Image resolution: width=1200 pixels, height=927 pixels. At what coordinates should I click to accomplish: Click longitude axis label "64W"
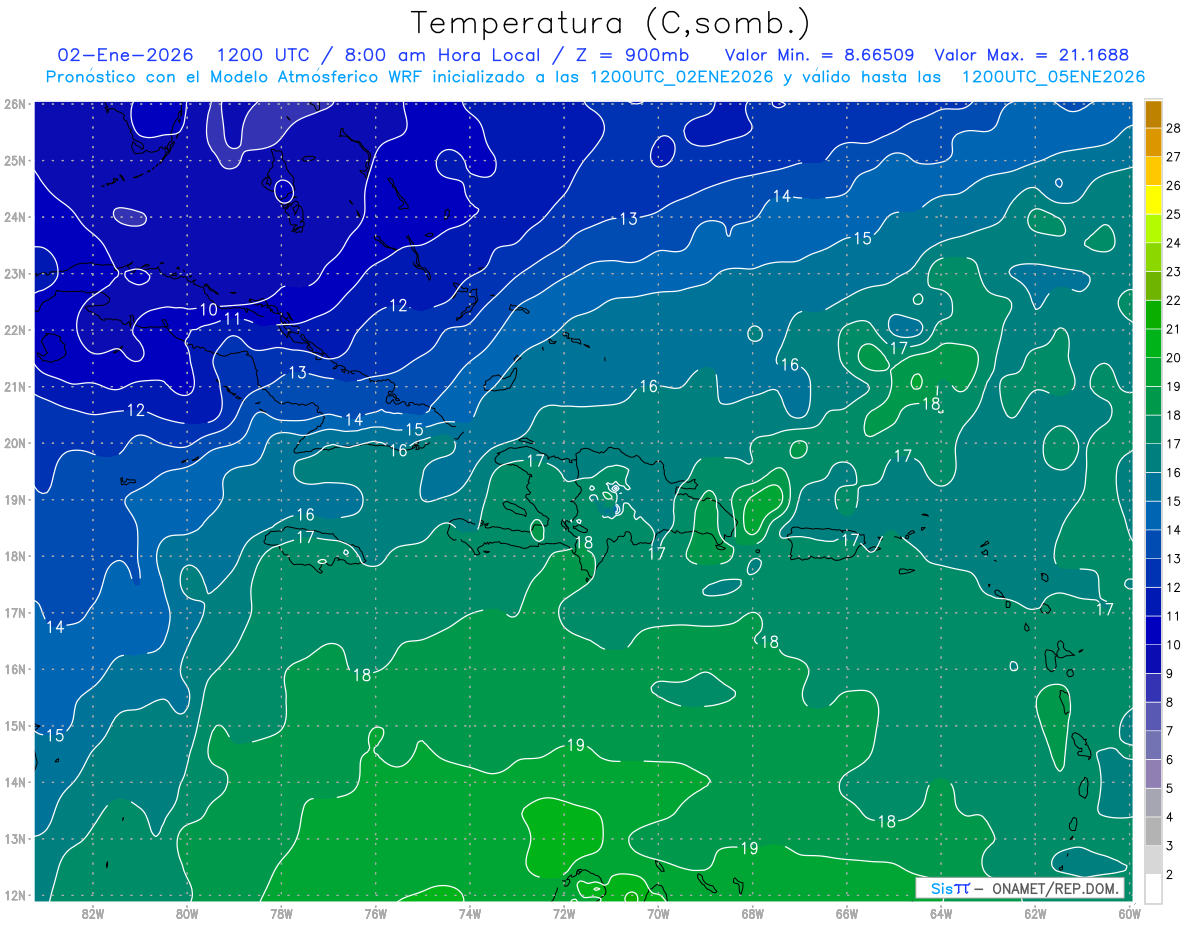(x=941, y=913)
